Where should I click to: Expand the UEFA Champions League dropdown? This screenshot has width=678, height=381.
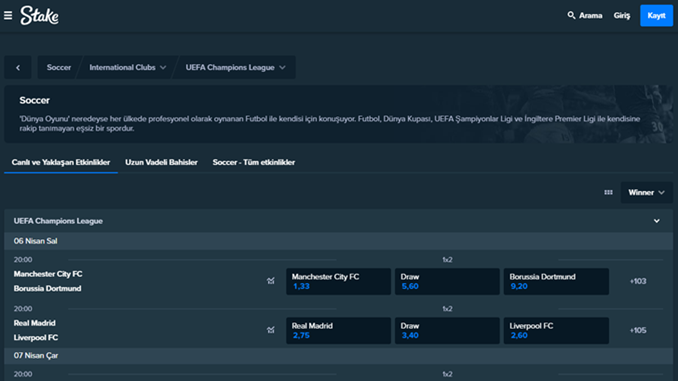[236, 67]
